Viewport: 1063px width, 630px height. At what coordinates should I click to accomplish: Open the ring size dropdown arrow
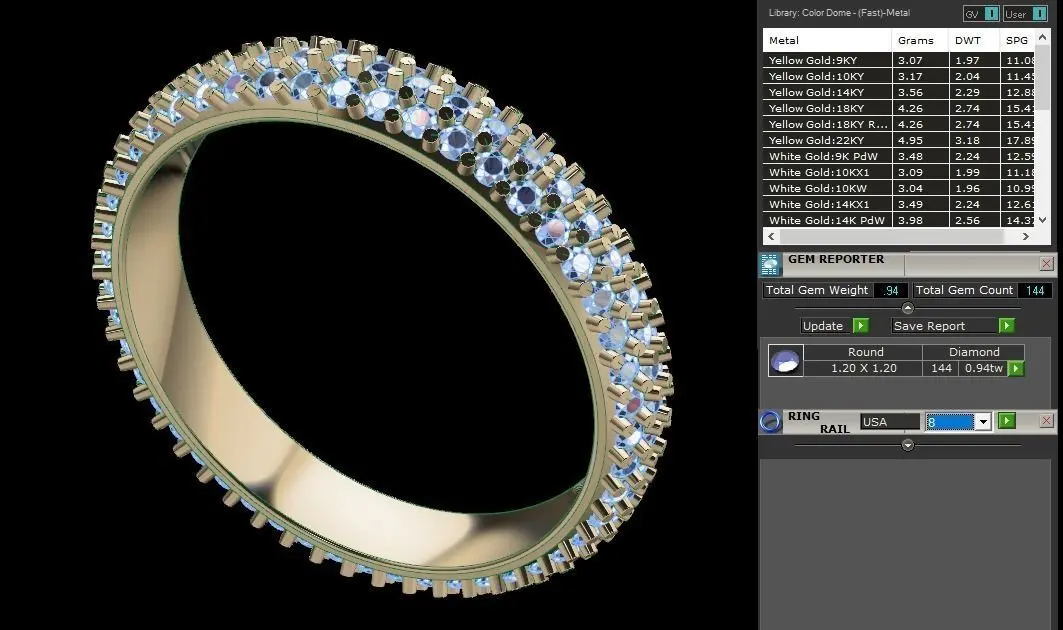(983, 422)
